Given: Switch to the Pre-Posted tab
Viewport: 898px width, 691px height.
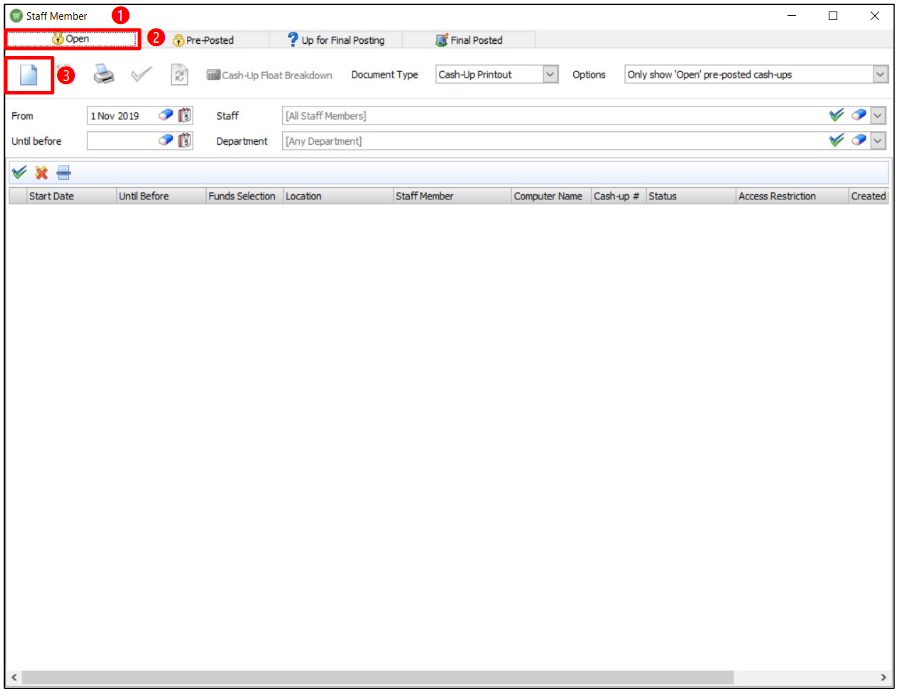Looking at the screenshot, I should click(x=203, y=40).
